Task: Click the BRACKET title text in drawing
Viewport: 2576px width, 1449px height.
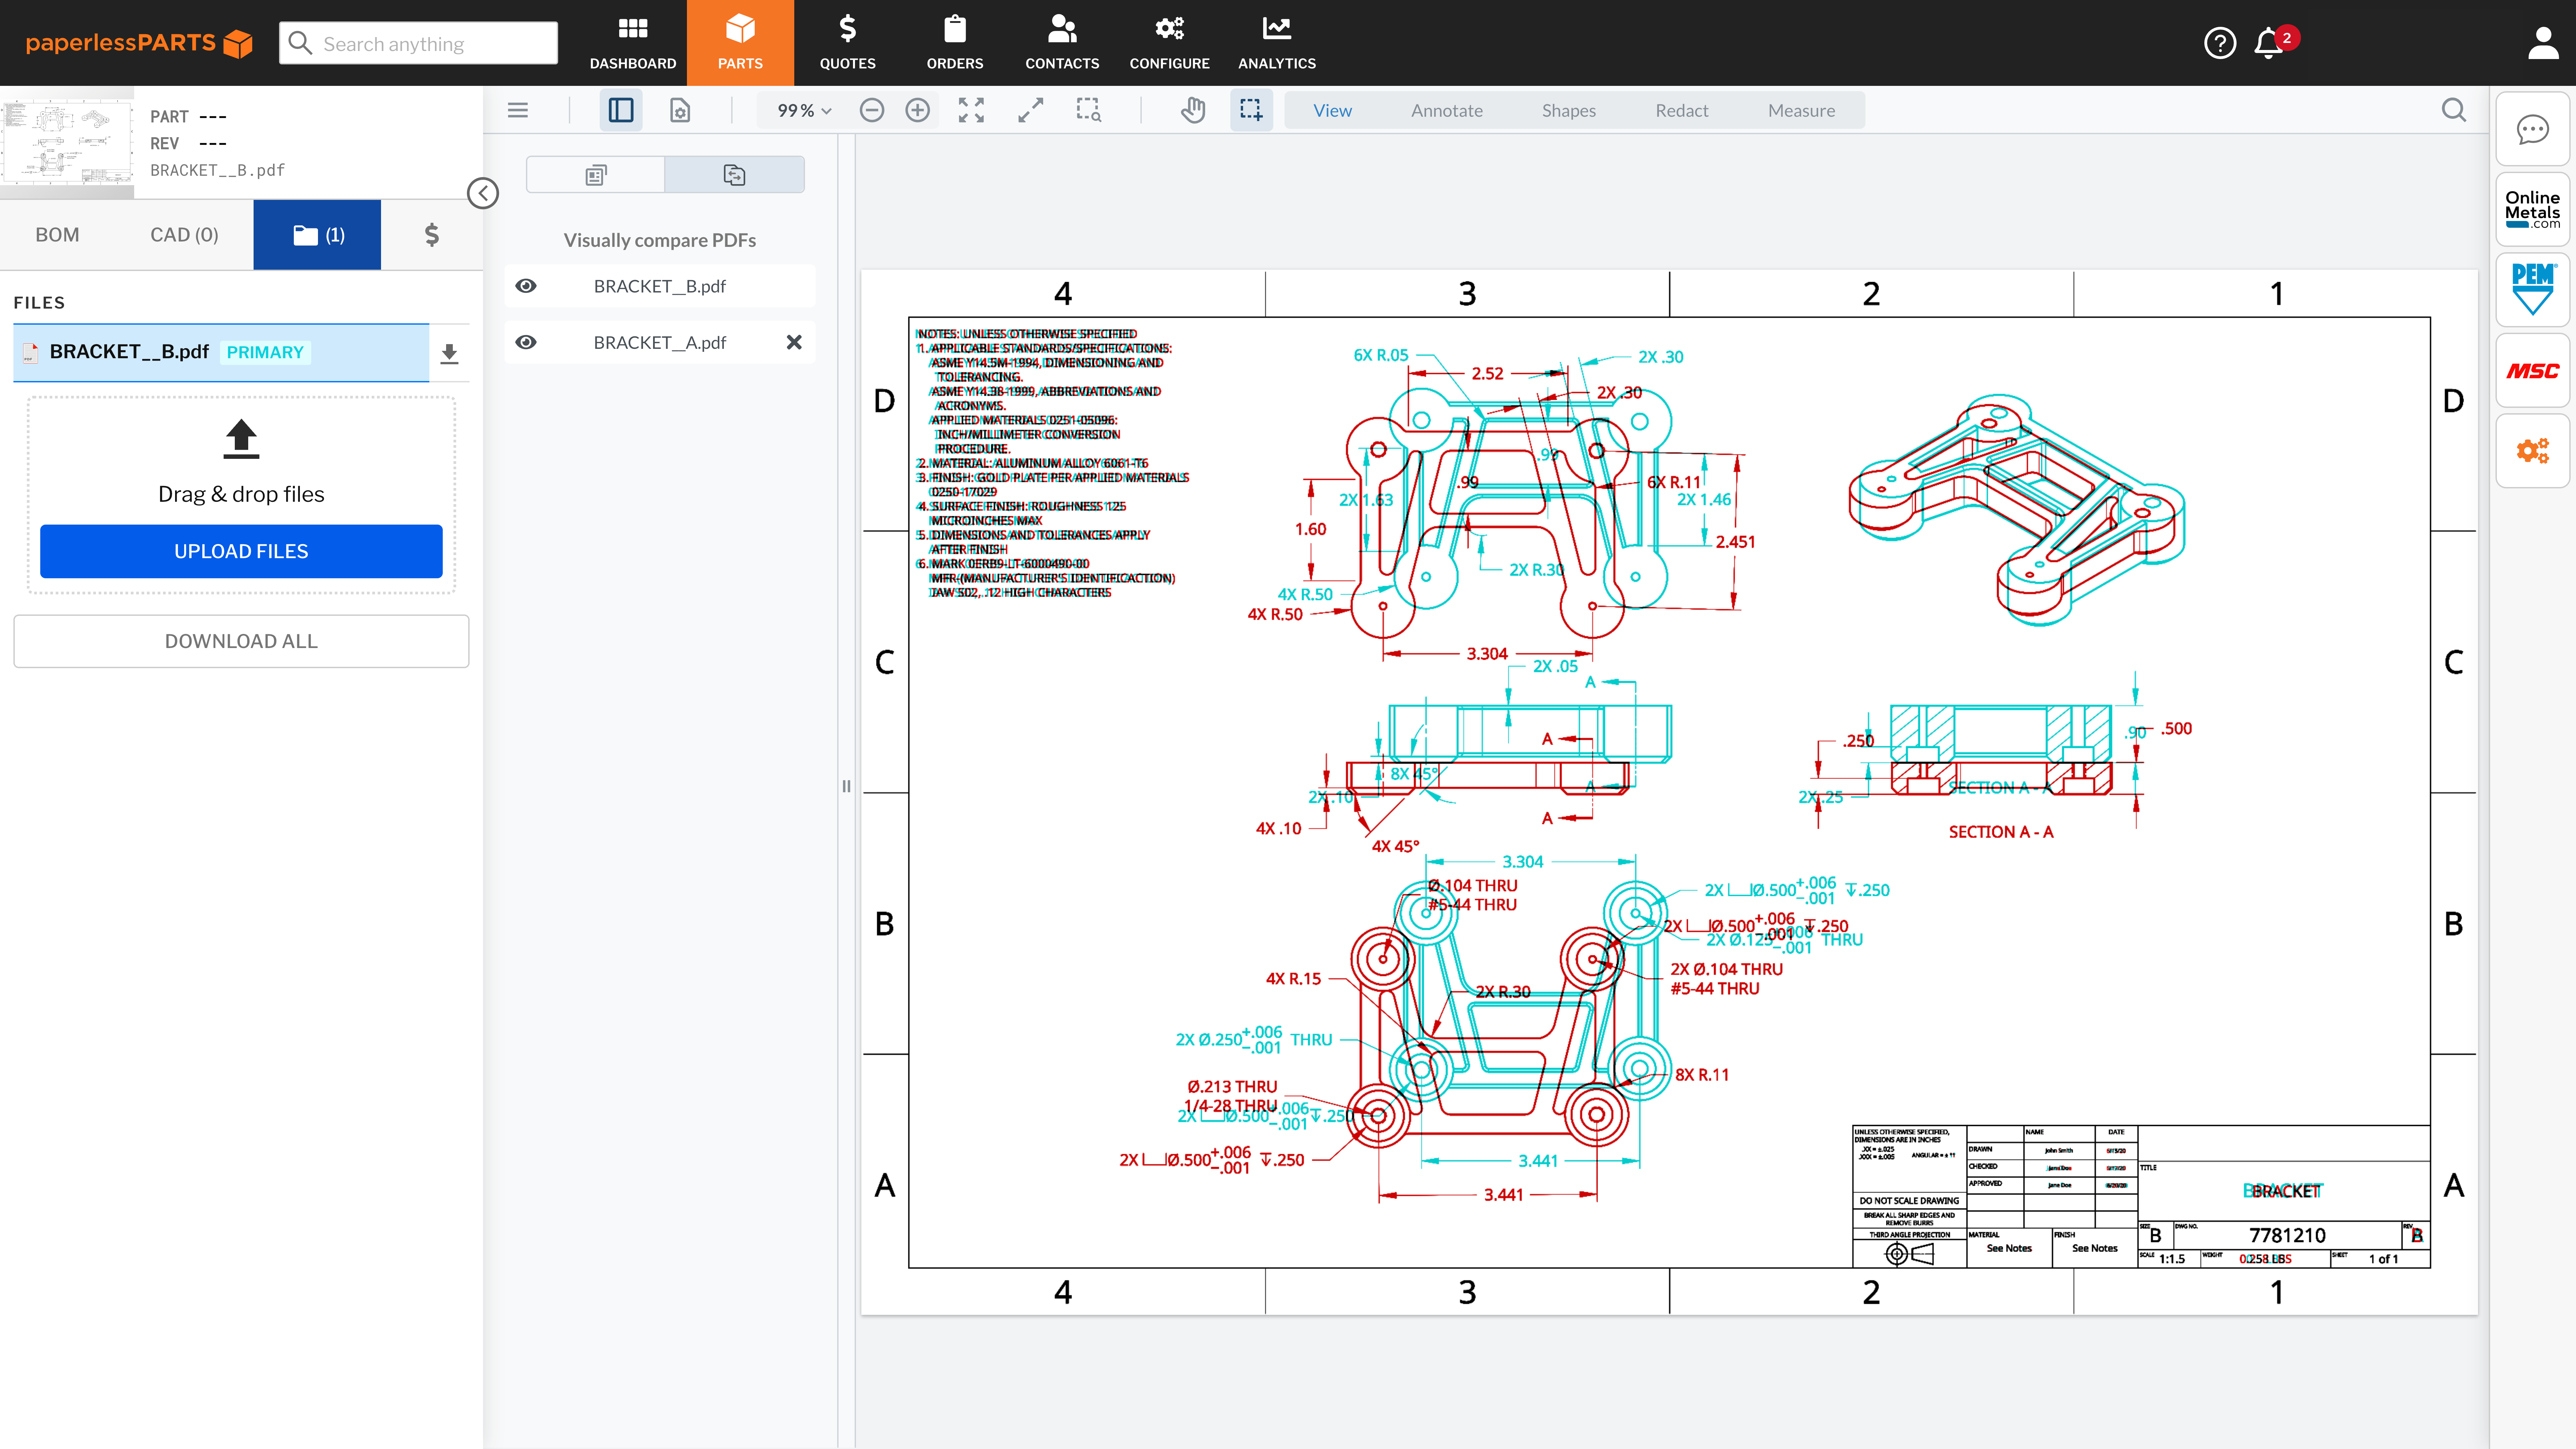Action: 2283,1191
